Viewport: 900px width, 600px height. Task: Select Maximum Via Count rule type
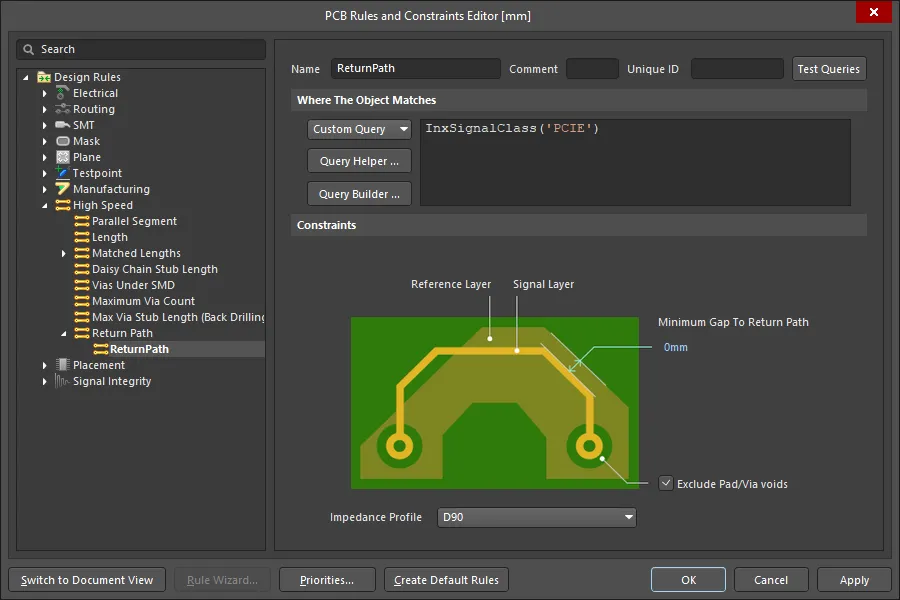click(143, 301)
